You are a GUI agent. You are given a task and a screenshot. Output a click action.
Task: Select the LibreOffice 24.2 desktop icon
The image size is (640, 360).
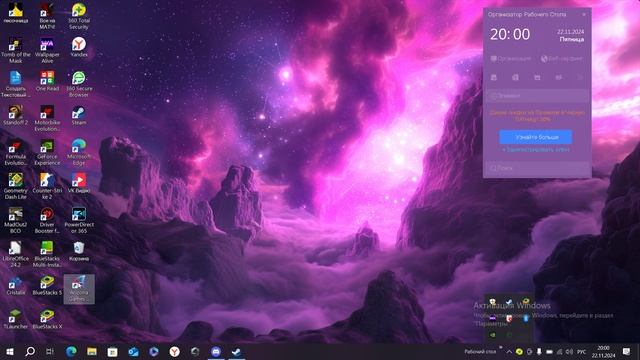coord(16,254)
